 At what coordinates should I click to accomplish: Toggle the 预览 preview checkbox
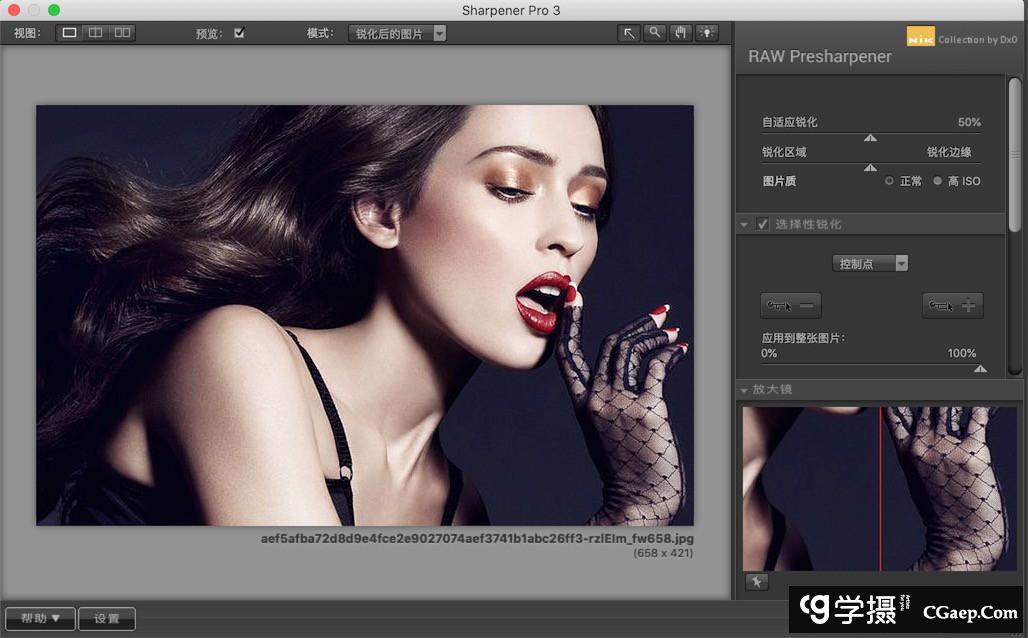click(x=239, y=33)
